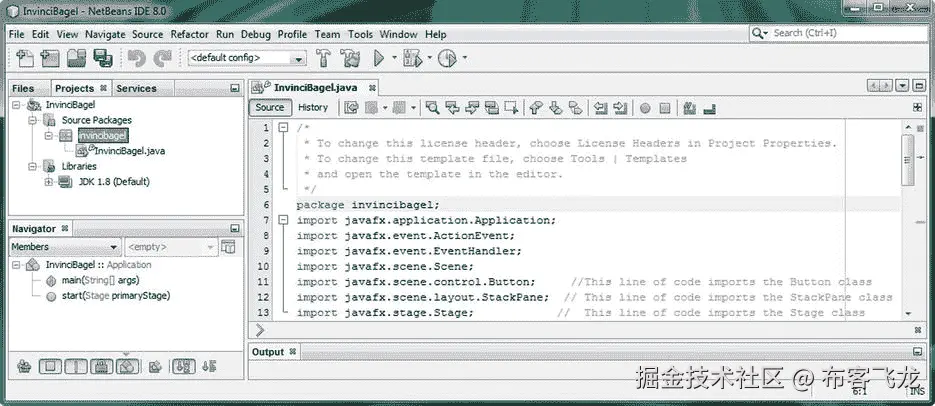Toggle Sort by Source in Navigator
The height and width of the screenshot is (406, 935).
(209, 367)
